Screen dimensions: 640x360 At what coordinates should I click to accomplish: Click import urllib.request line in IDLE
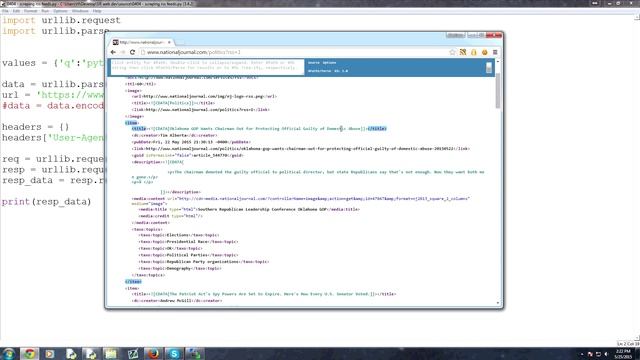[61, 20]
